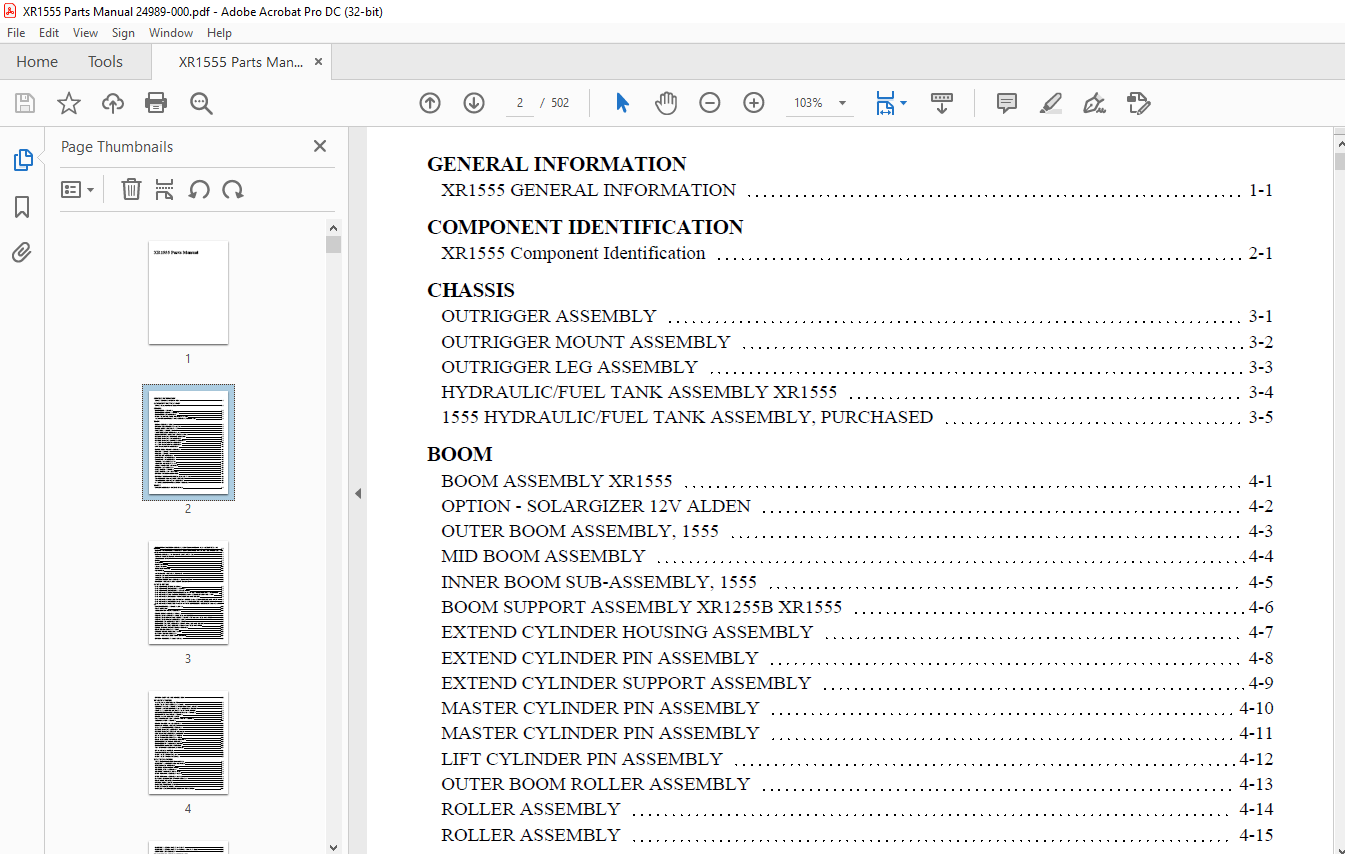The width and height of the screenshot is (1345, 854).
Task: Open the File menu
Action: pos(16,33)
